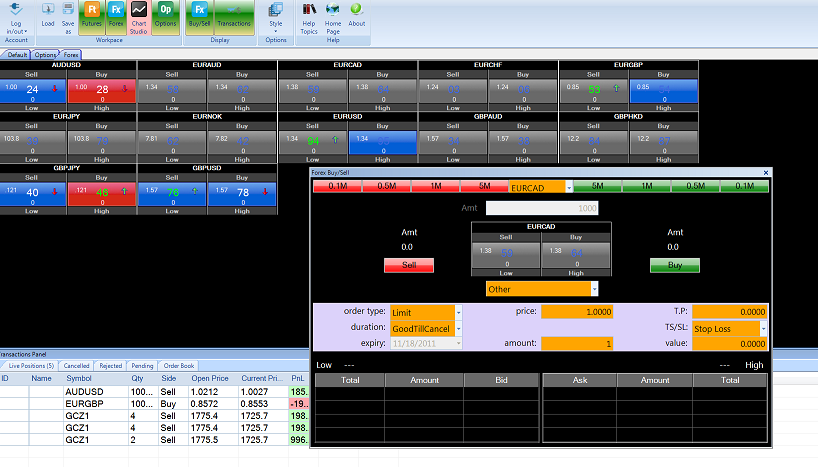
Task: Select the red 1M sell quantity
Action: pos(436,186)
